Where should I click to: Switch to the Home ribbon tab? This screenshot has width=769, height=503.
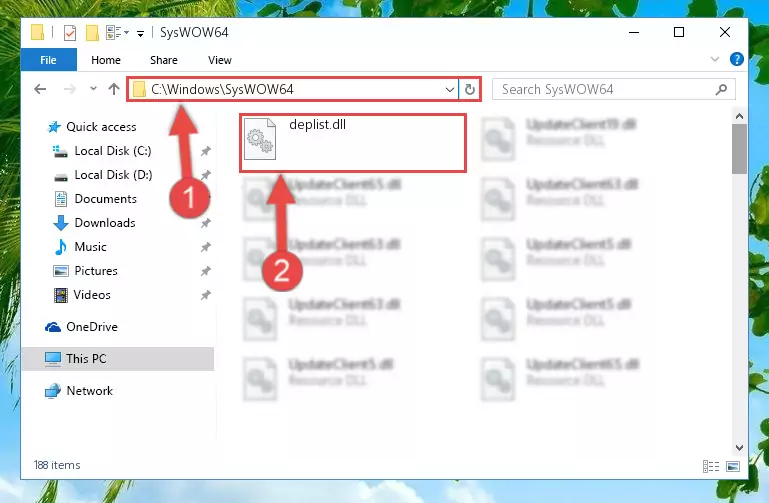(105, 60)
